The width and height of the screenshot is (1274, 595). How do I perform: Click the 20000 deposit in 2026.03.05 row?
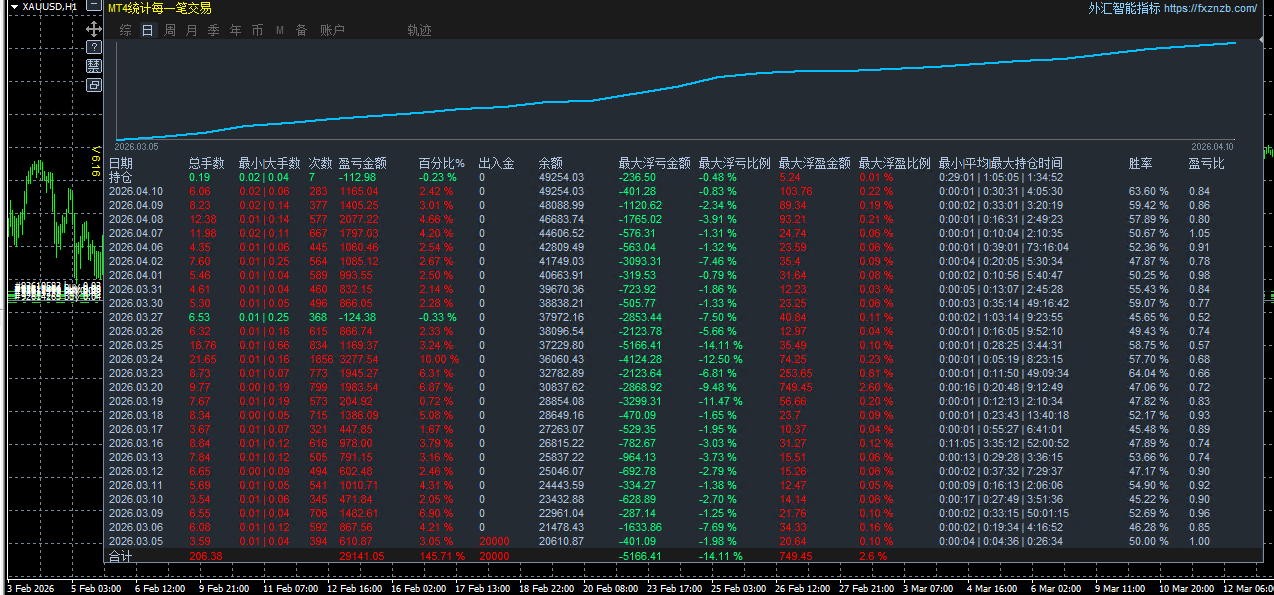click(x=494, y=541)
